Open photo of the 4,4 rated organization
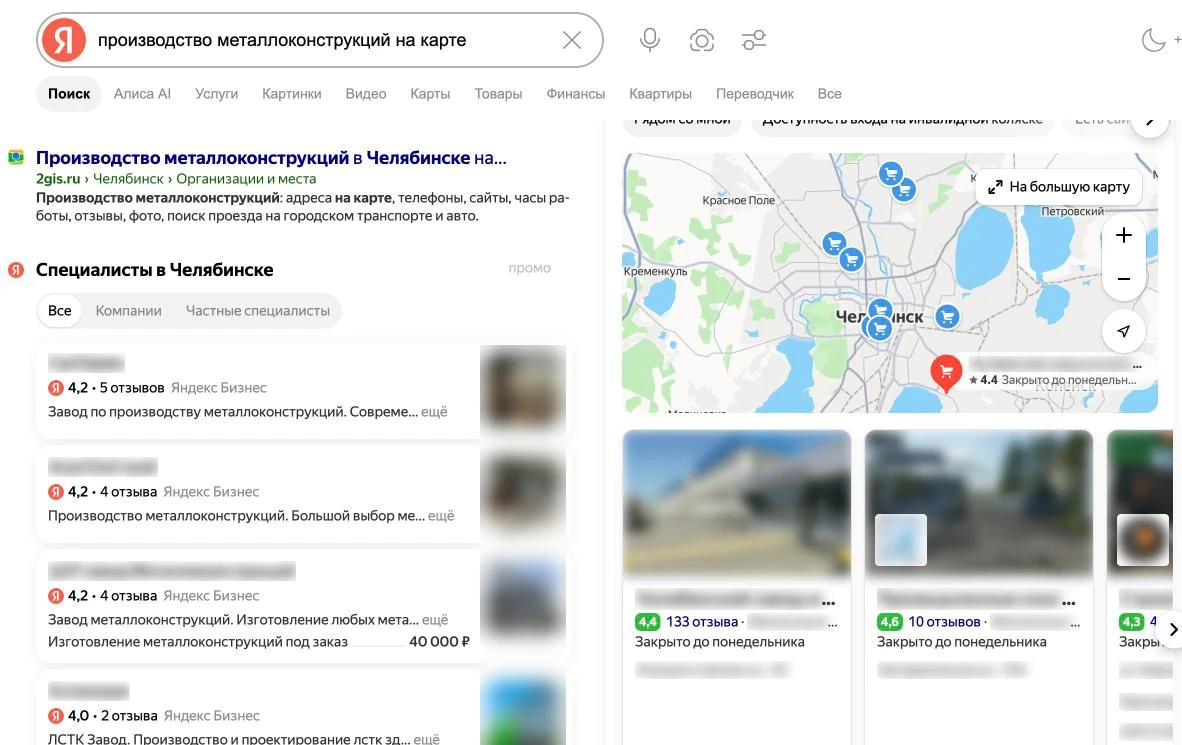 737,503
